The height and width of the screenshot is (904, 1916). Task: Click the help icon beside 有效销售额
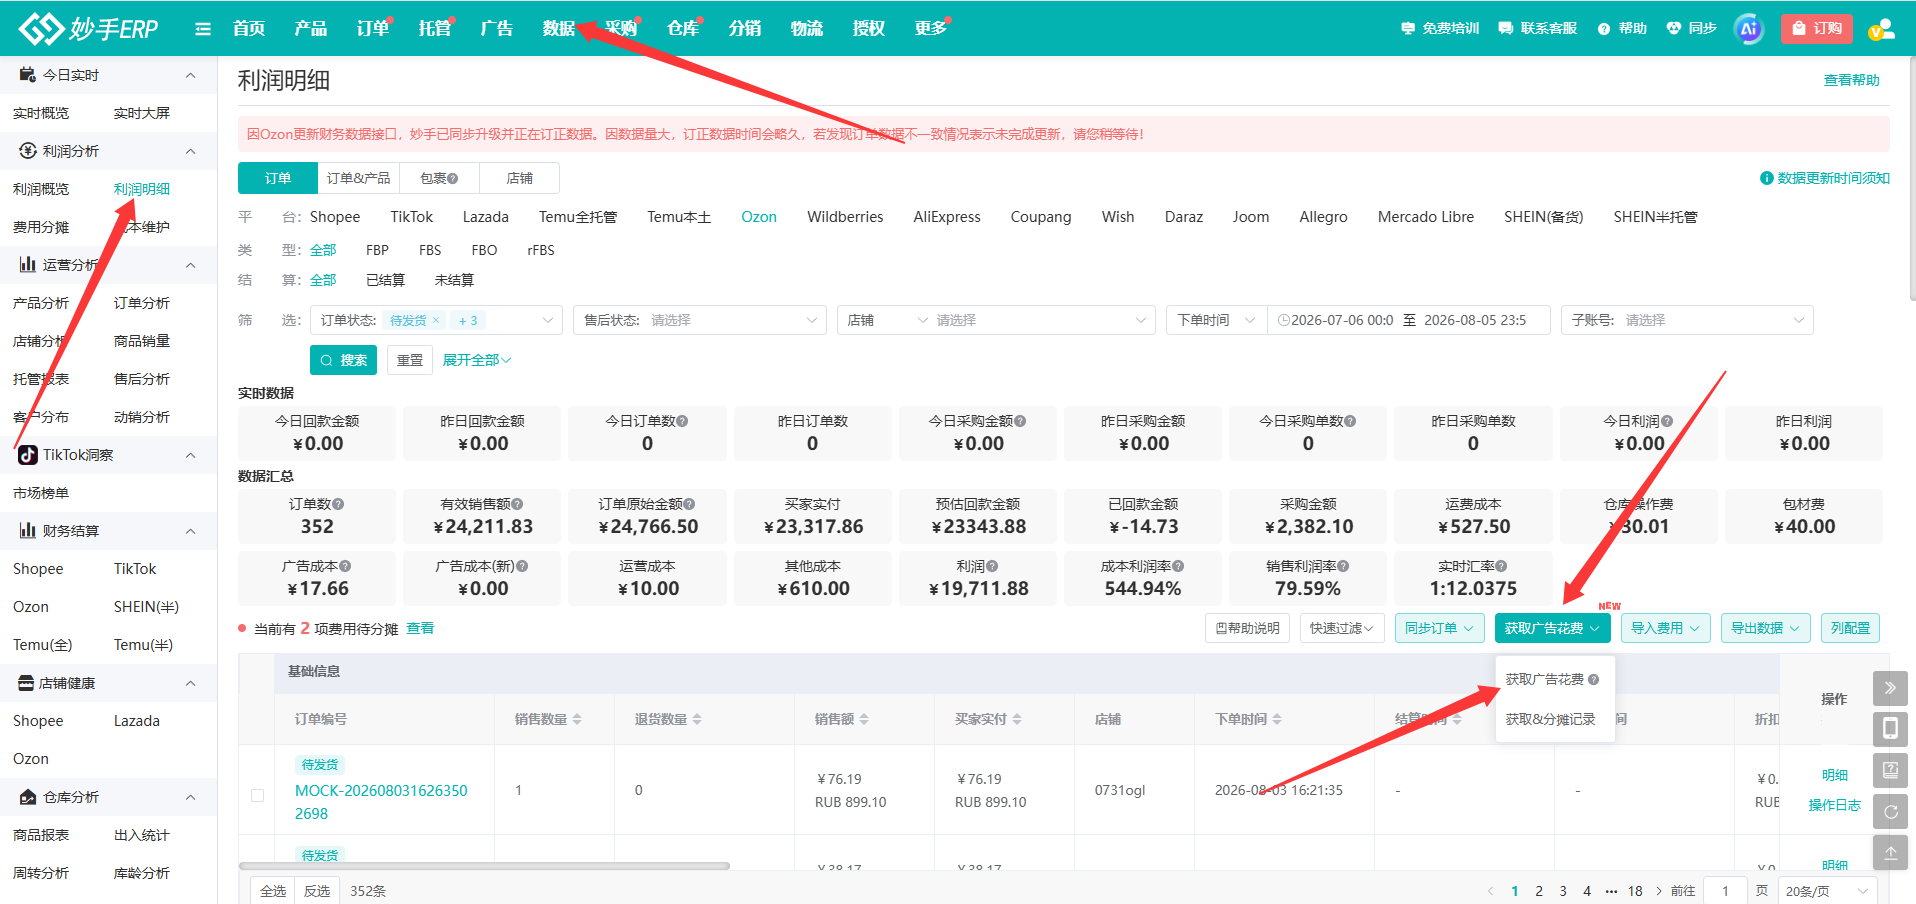[x=517, y=504]
